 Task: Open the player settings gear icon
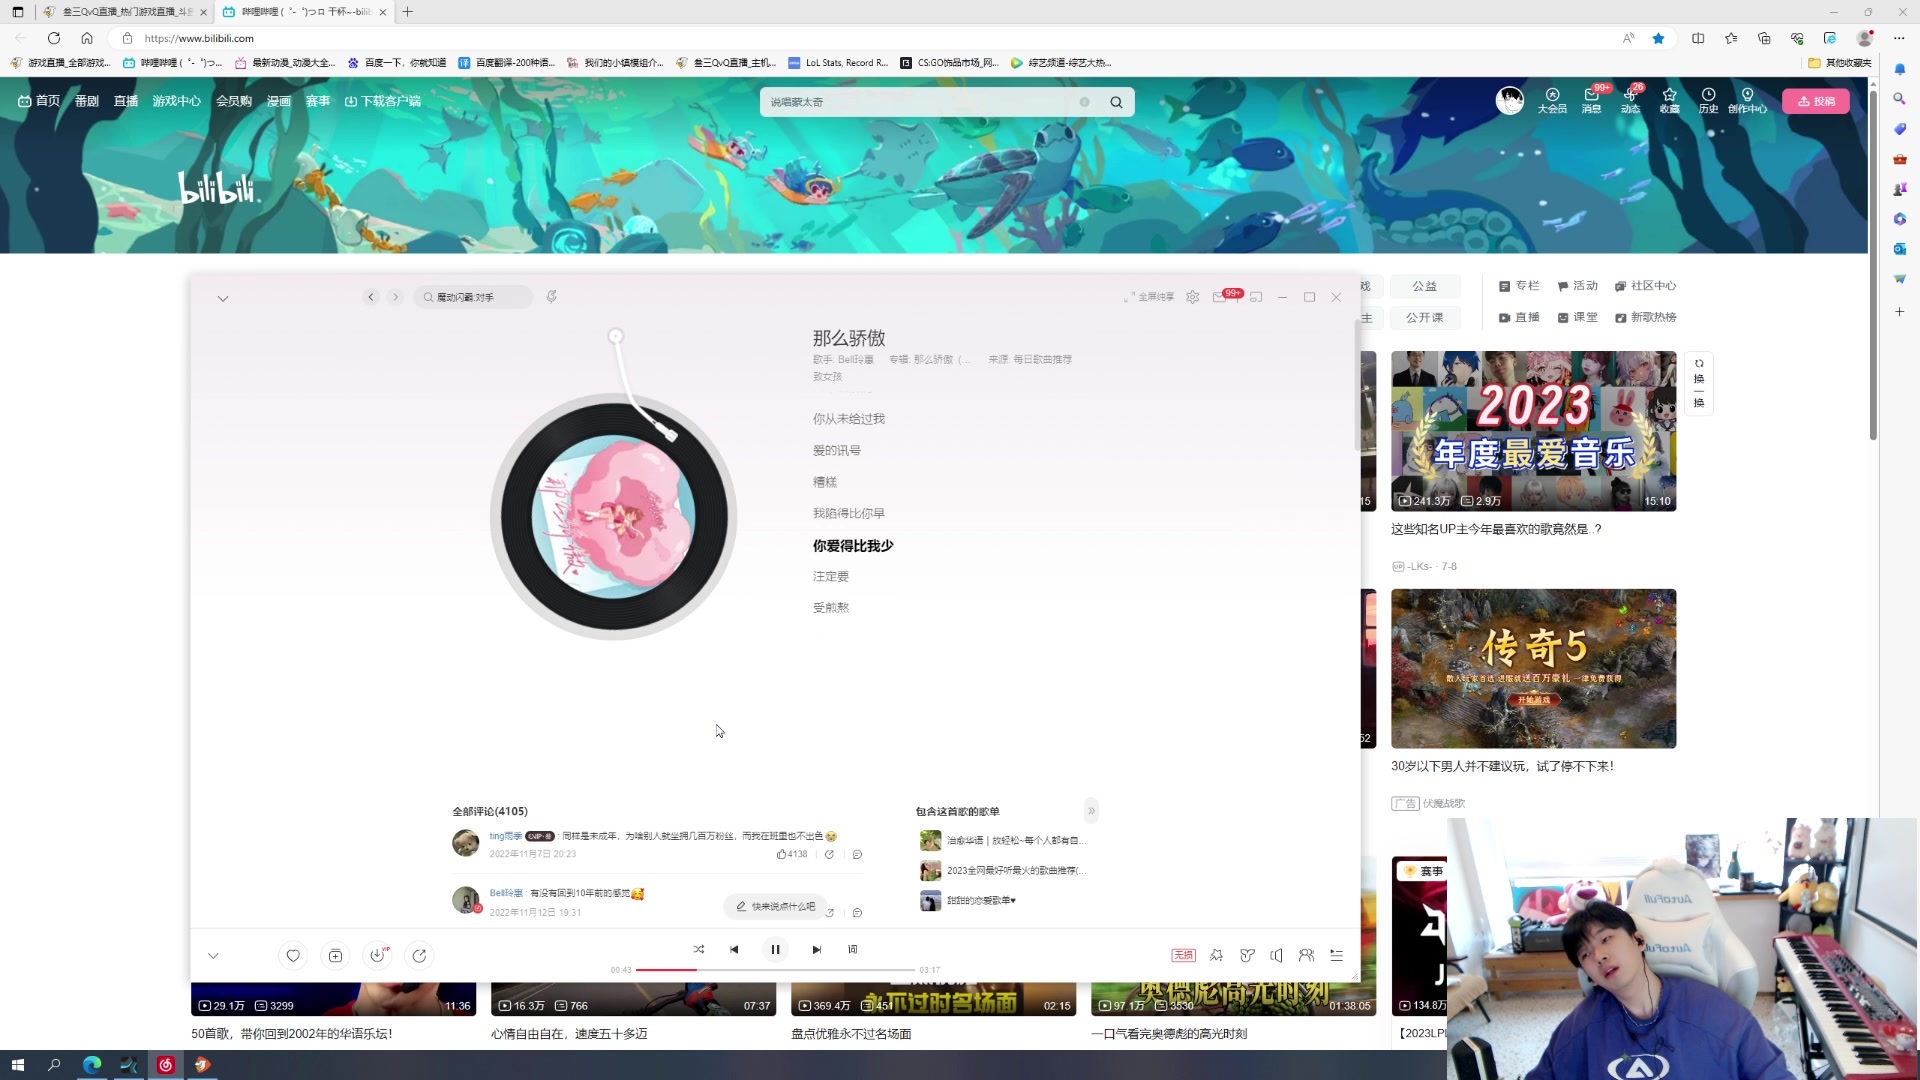tap(1192, 297)
